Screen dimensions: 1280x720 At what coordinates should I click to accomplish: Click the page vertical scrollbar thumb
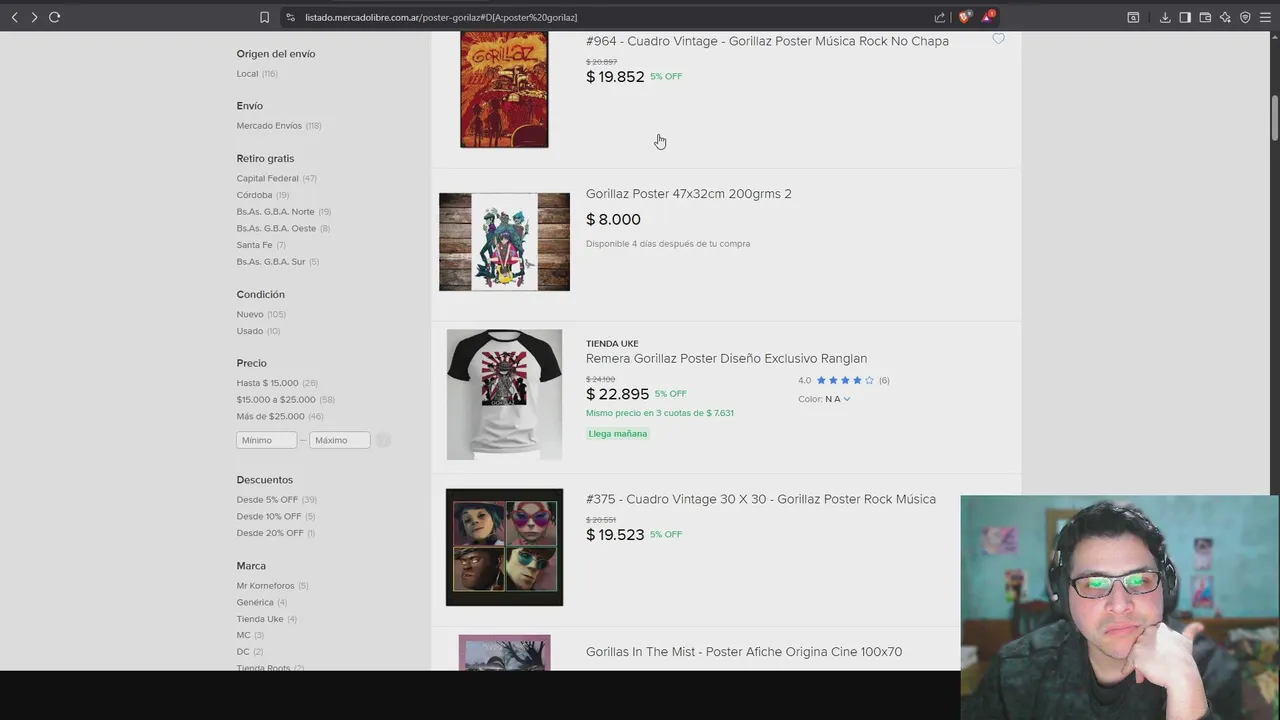pyautogui.click(x=1274, y=118)
